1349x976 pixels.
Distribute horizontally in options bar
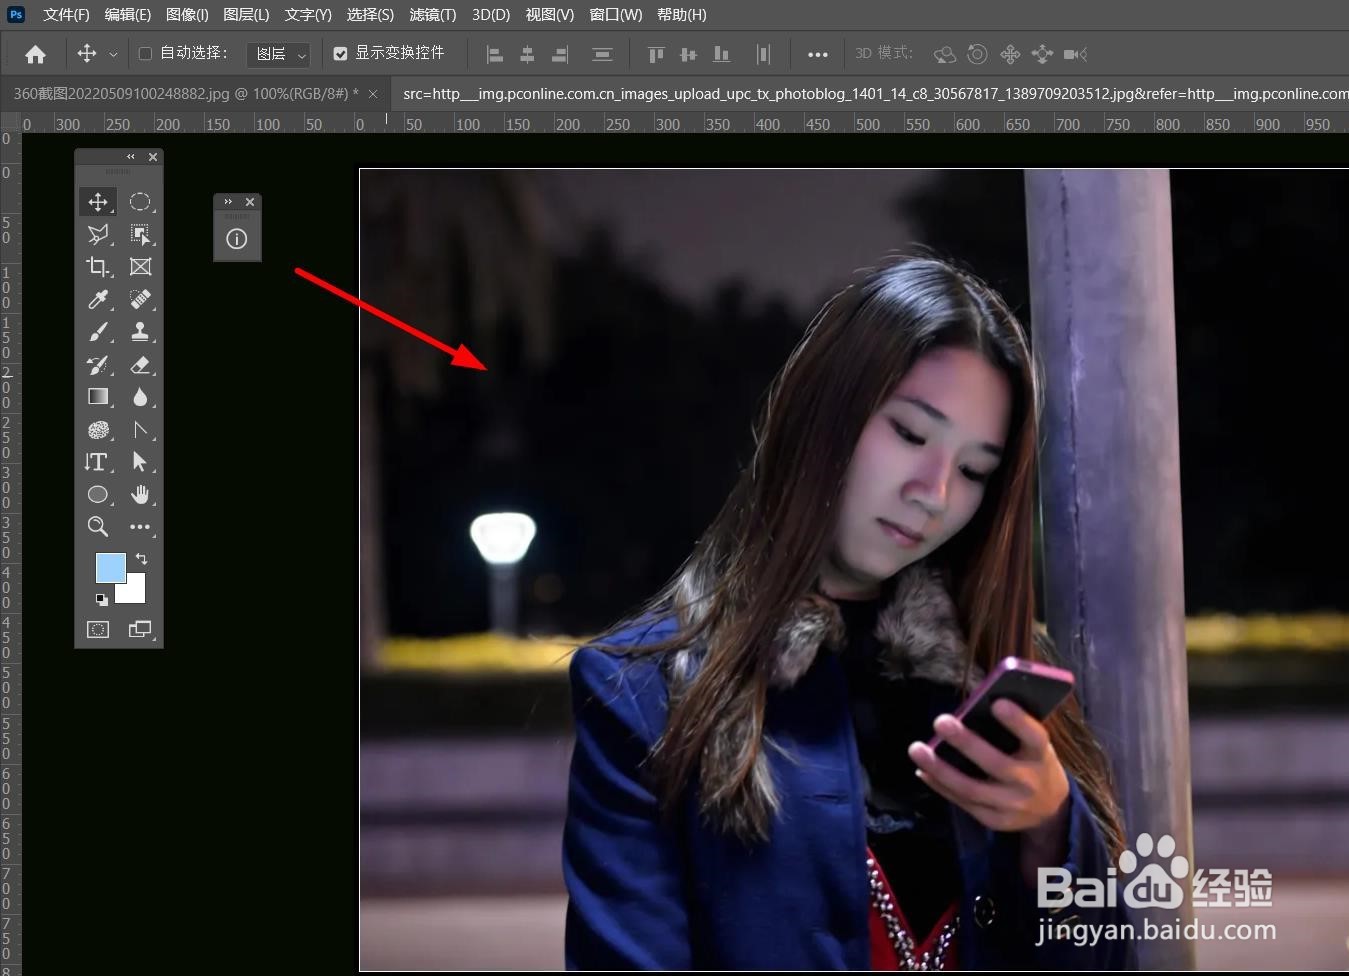pos(763,54)
